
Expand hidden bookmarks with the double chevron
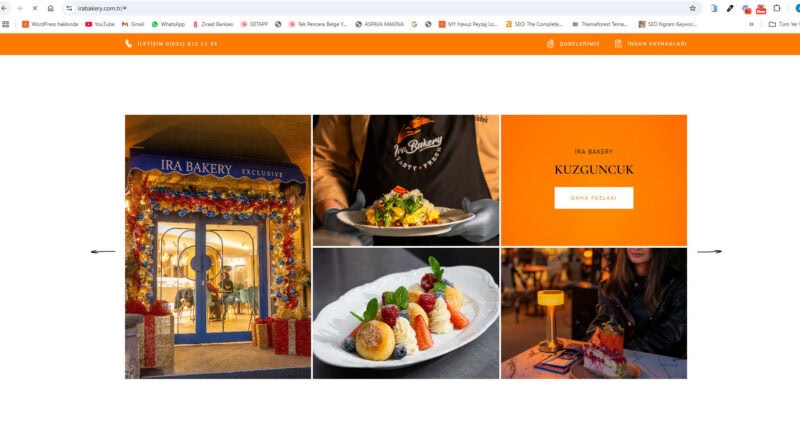(x=751, y=24)
